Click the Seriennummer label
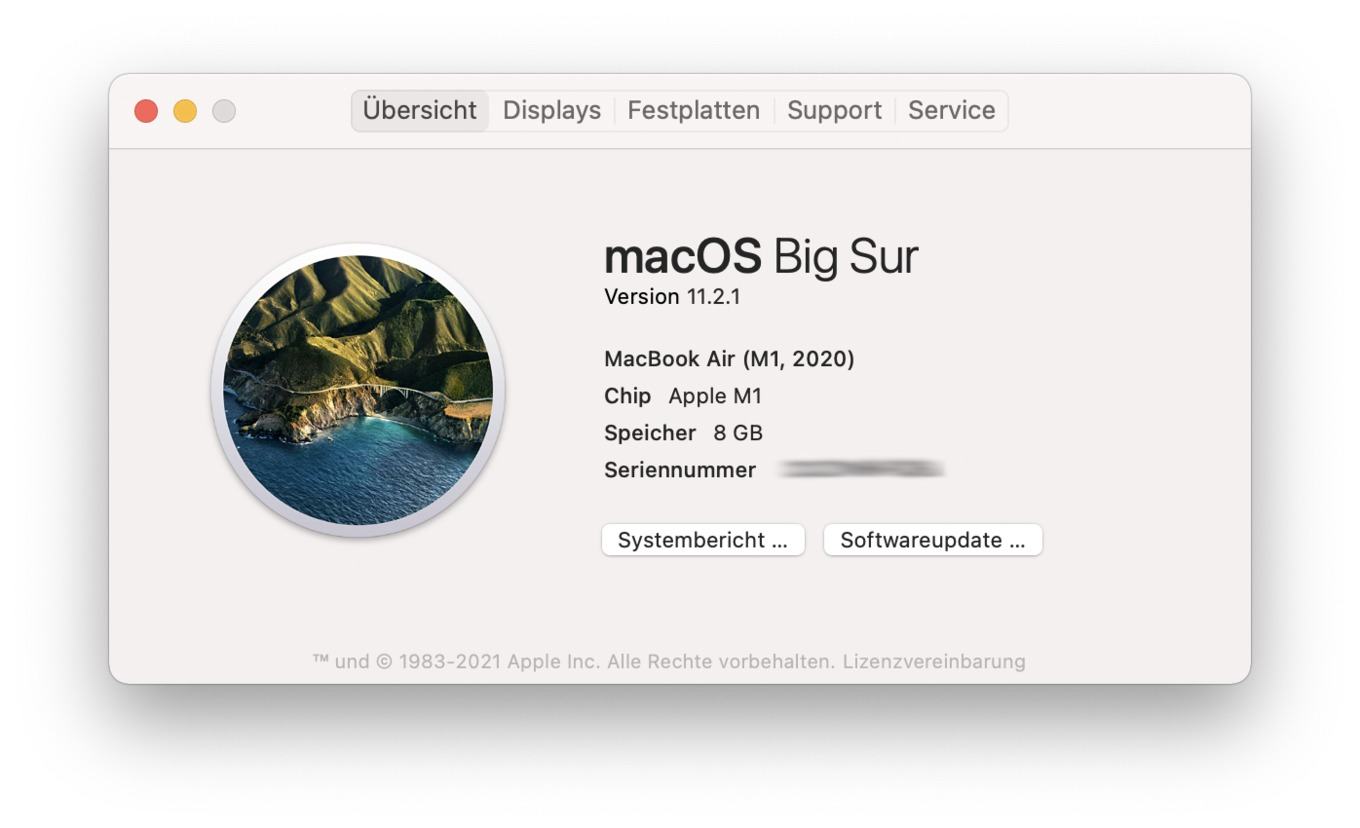Screen dimensions: 1360x828 [x=680, y=470]
